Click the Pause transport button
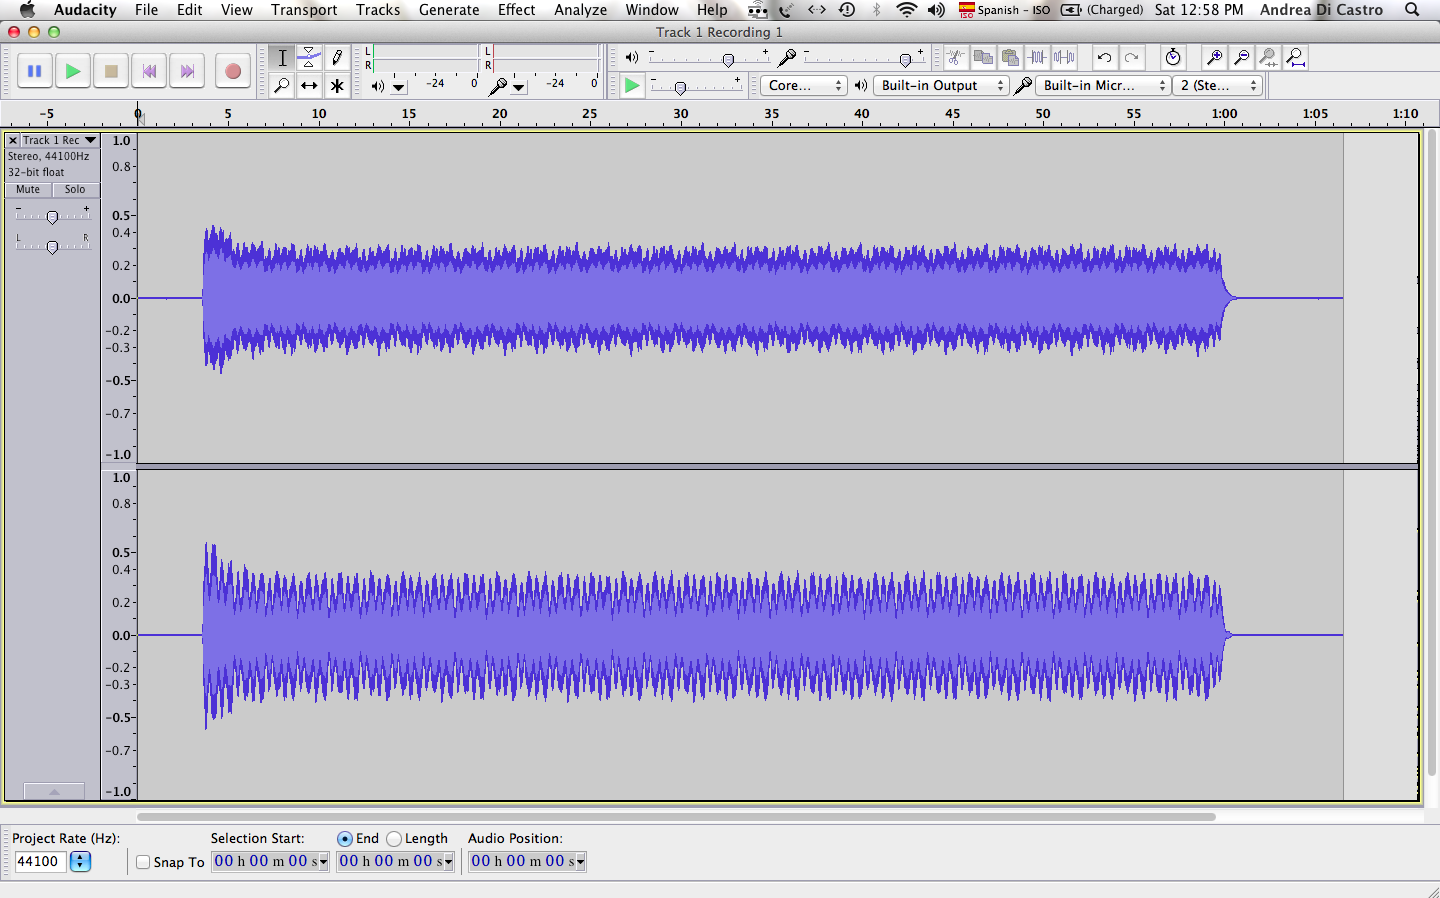 tap(34, 71)
